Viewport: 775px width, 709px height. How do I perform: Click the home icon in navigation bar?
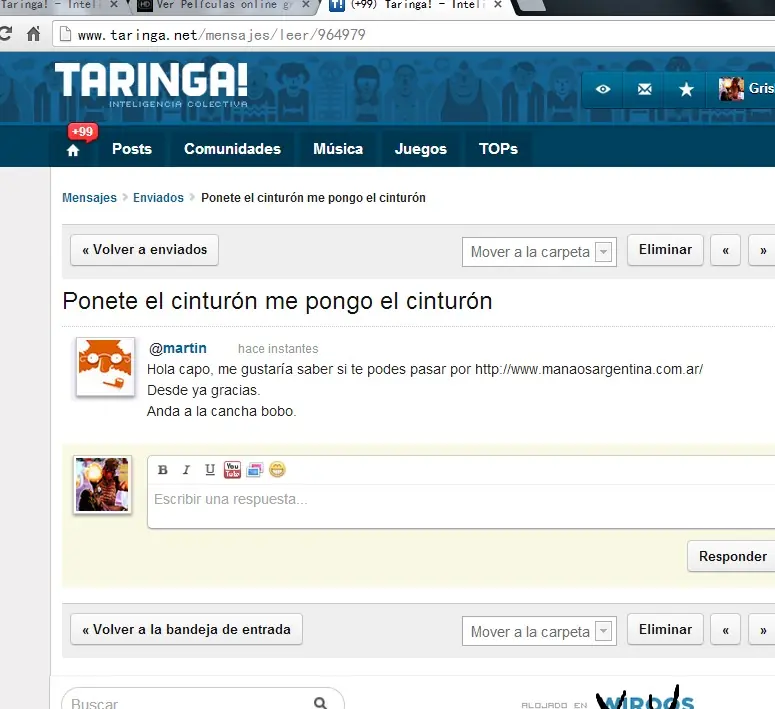pos(73,150)
